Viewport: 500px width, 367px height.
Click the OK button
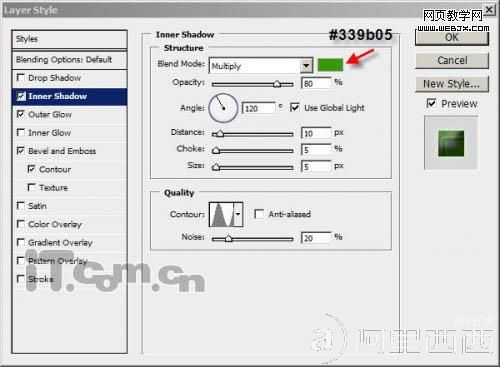tap(452, 37)
